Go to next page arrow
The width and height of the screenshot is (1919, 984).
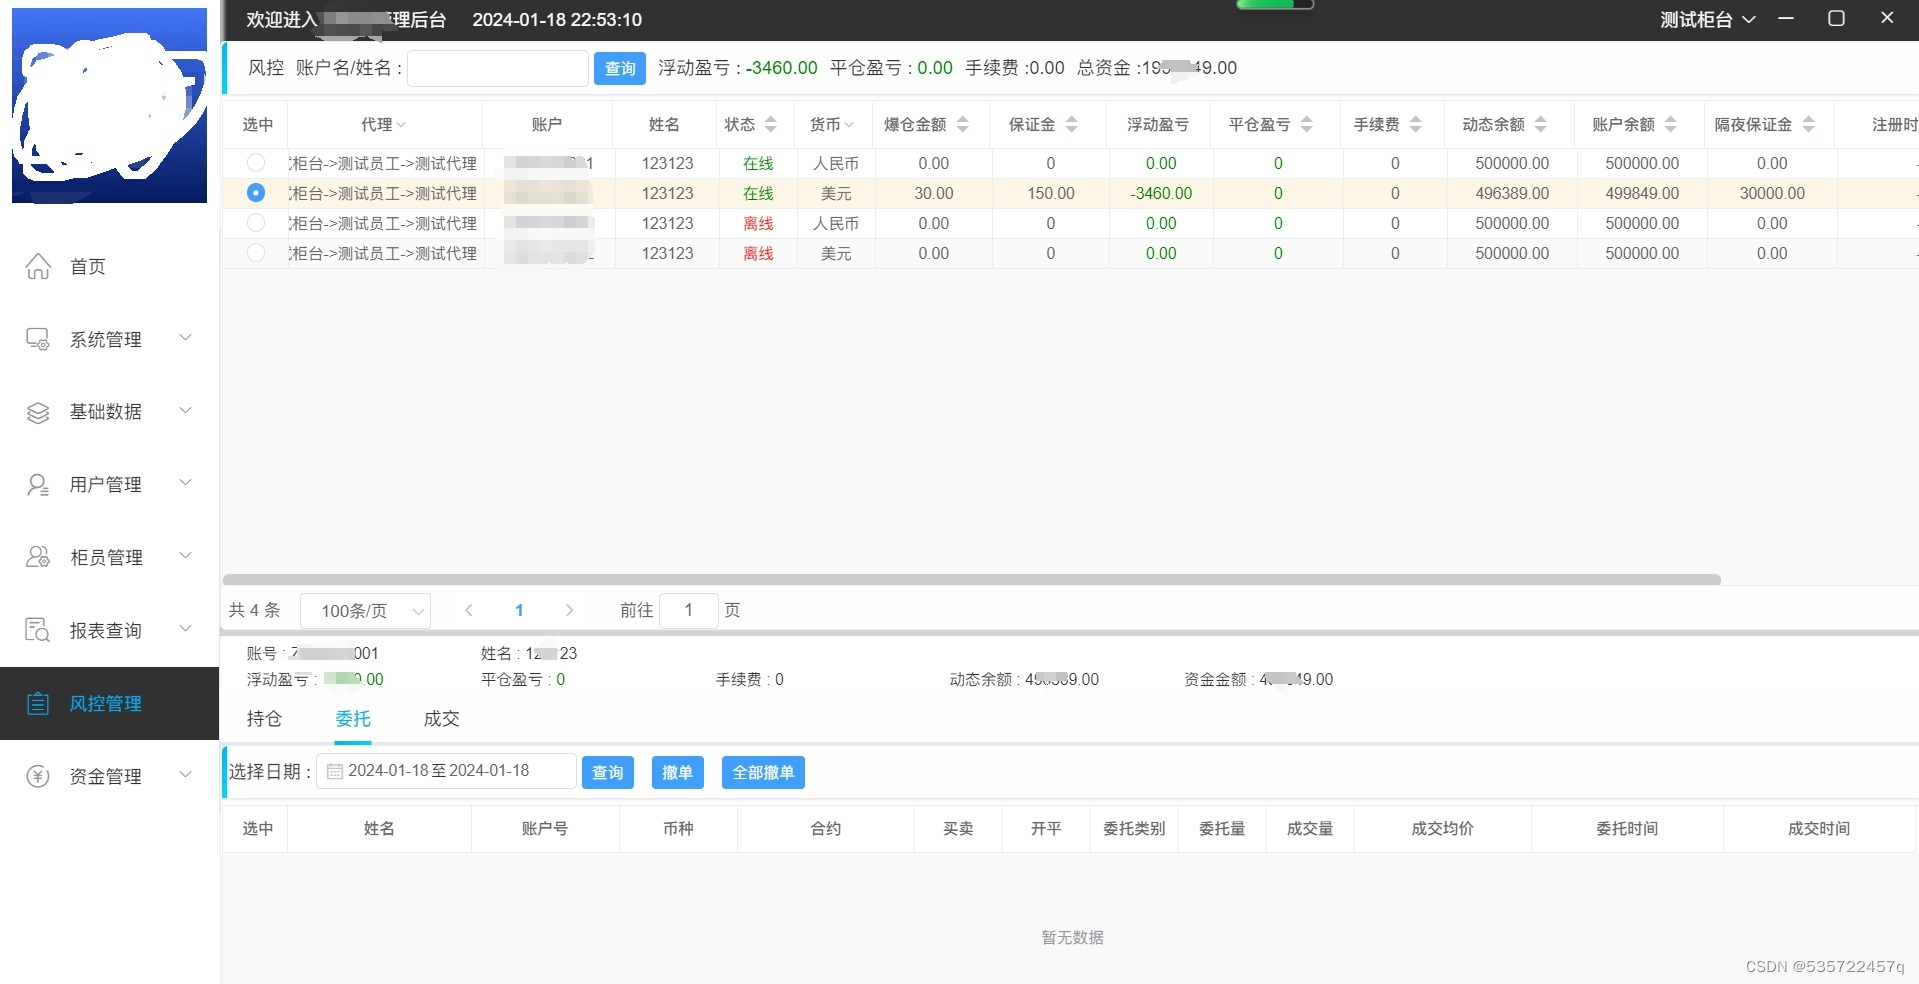[x=569, y=610]
